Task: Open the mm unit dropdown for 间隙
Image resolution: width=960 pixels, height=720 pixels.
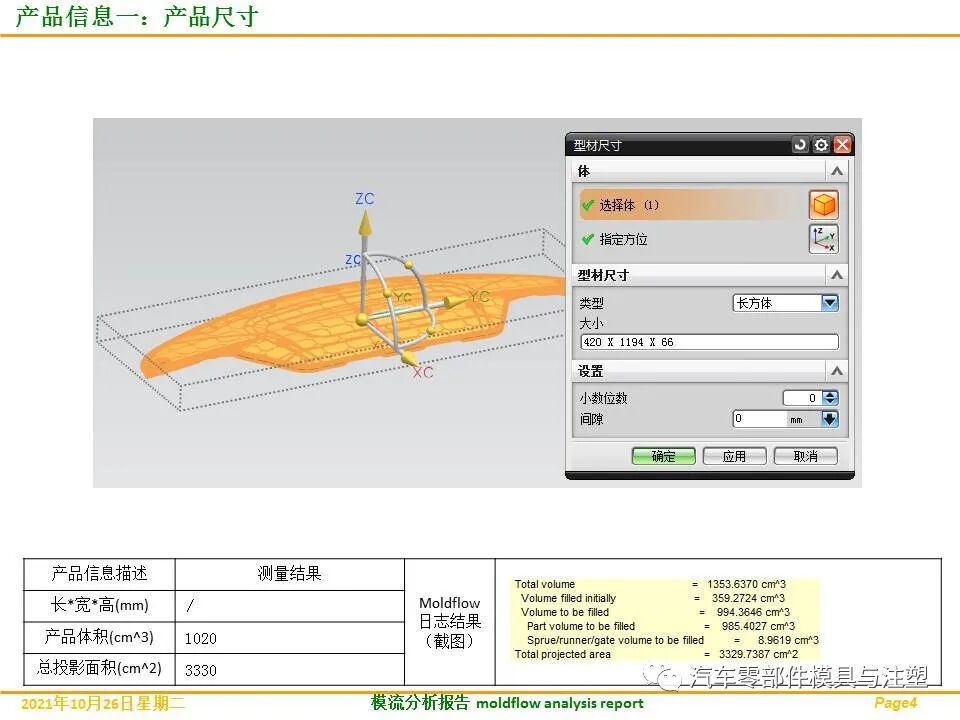Action: [831, 419]
